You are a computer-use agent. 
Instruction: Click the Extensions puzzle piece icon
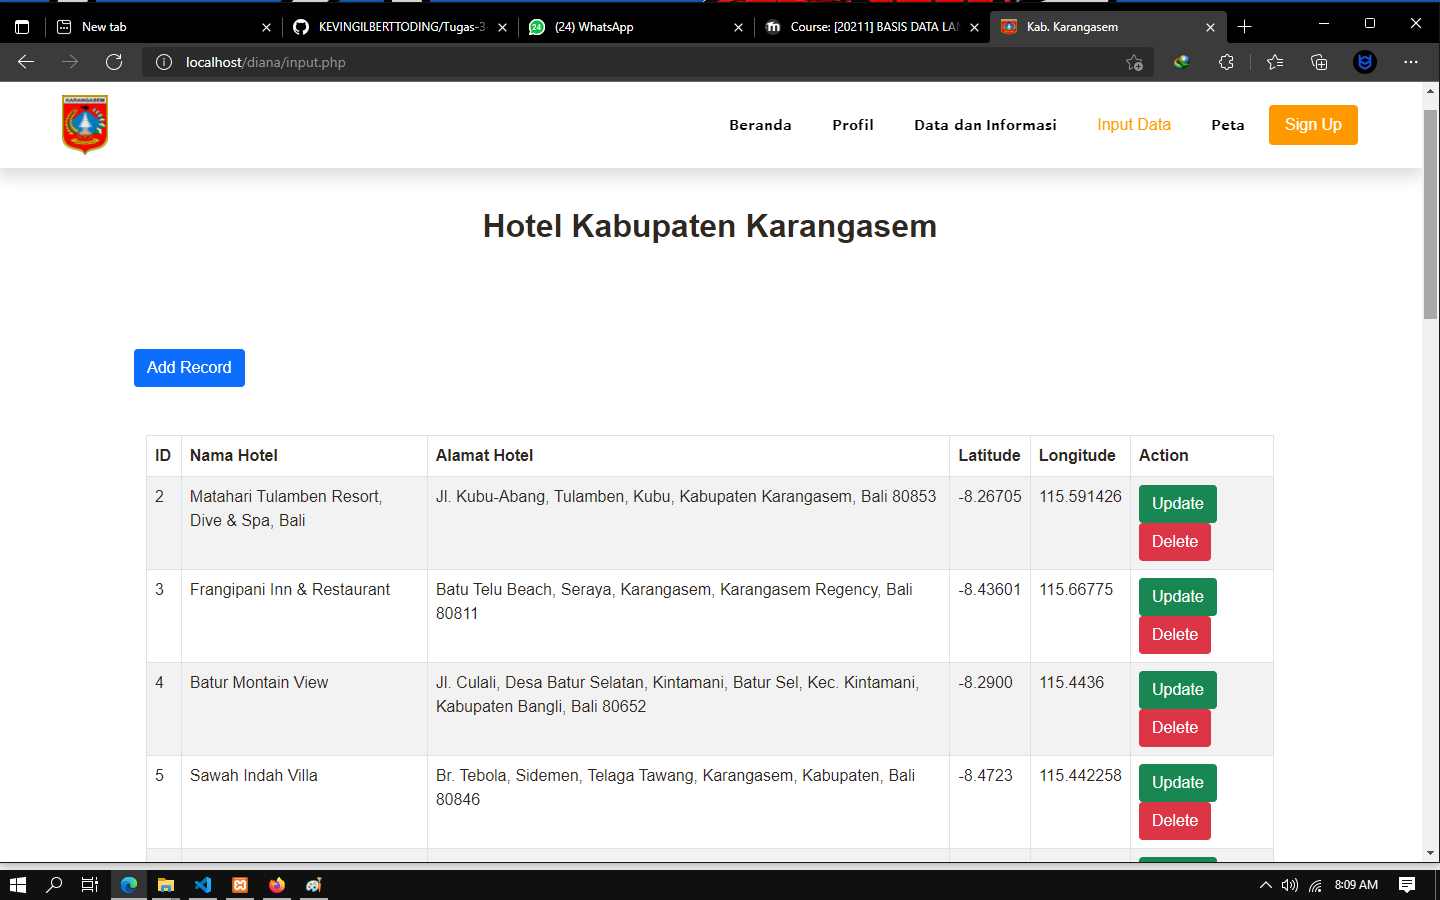(1226, 62)
